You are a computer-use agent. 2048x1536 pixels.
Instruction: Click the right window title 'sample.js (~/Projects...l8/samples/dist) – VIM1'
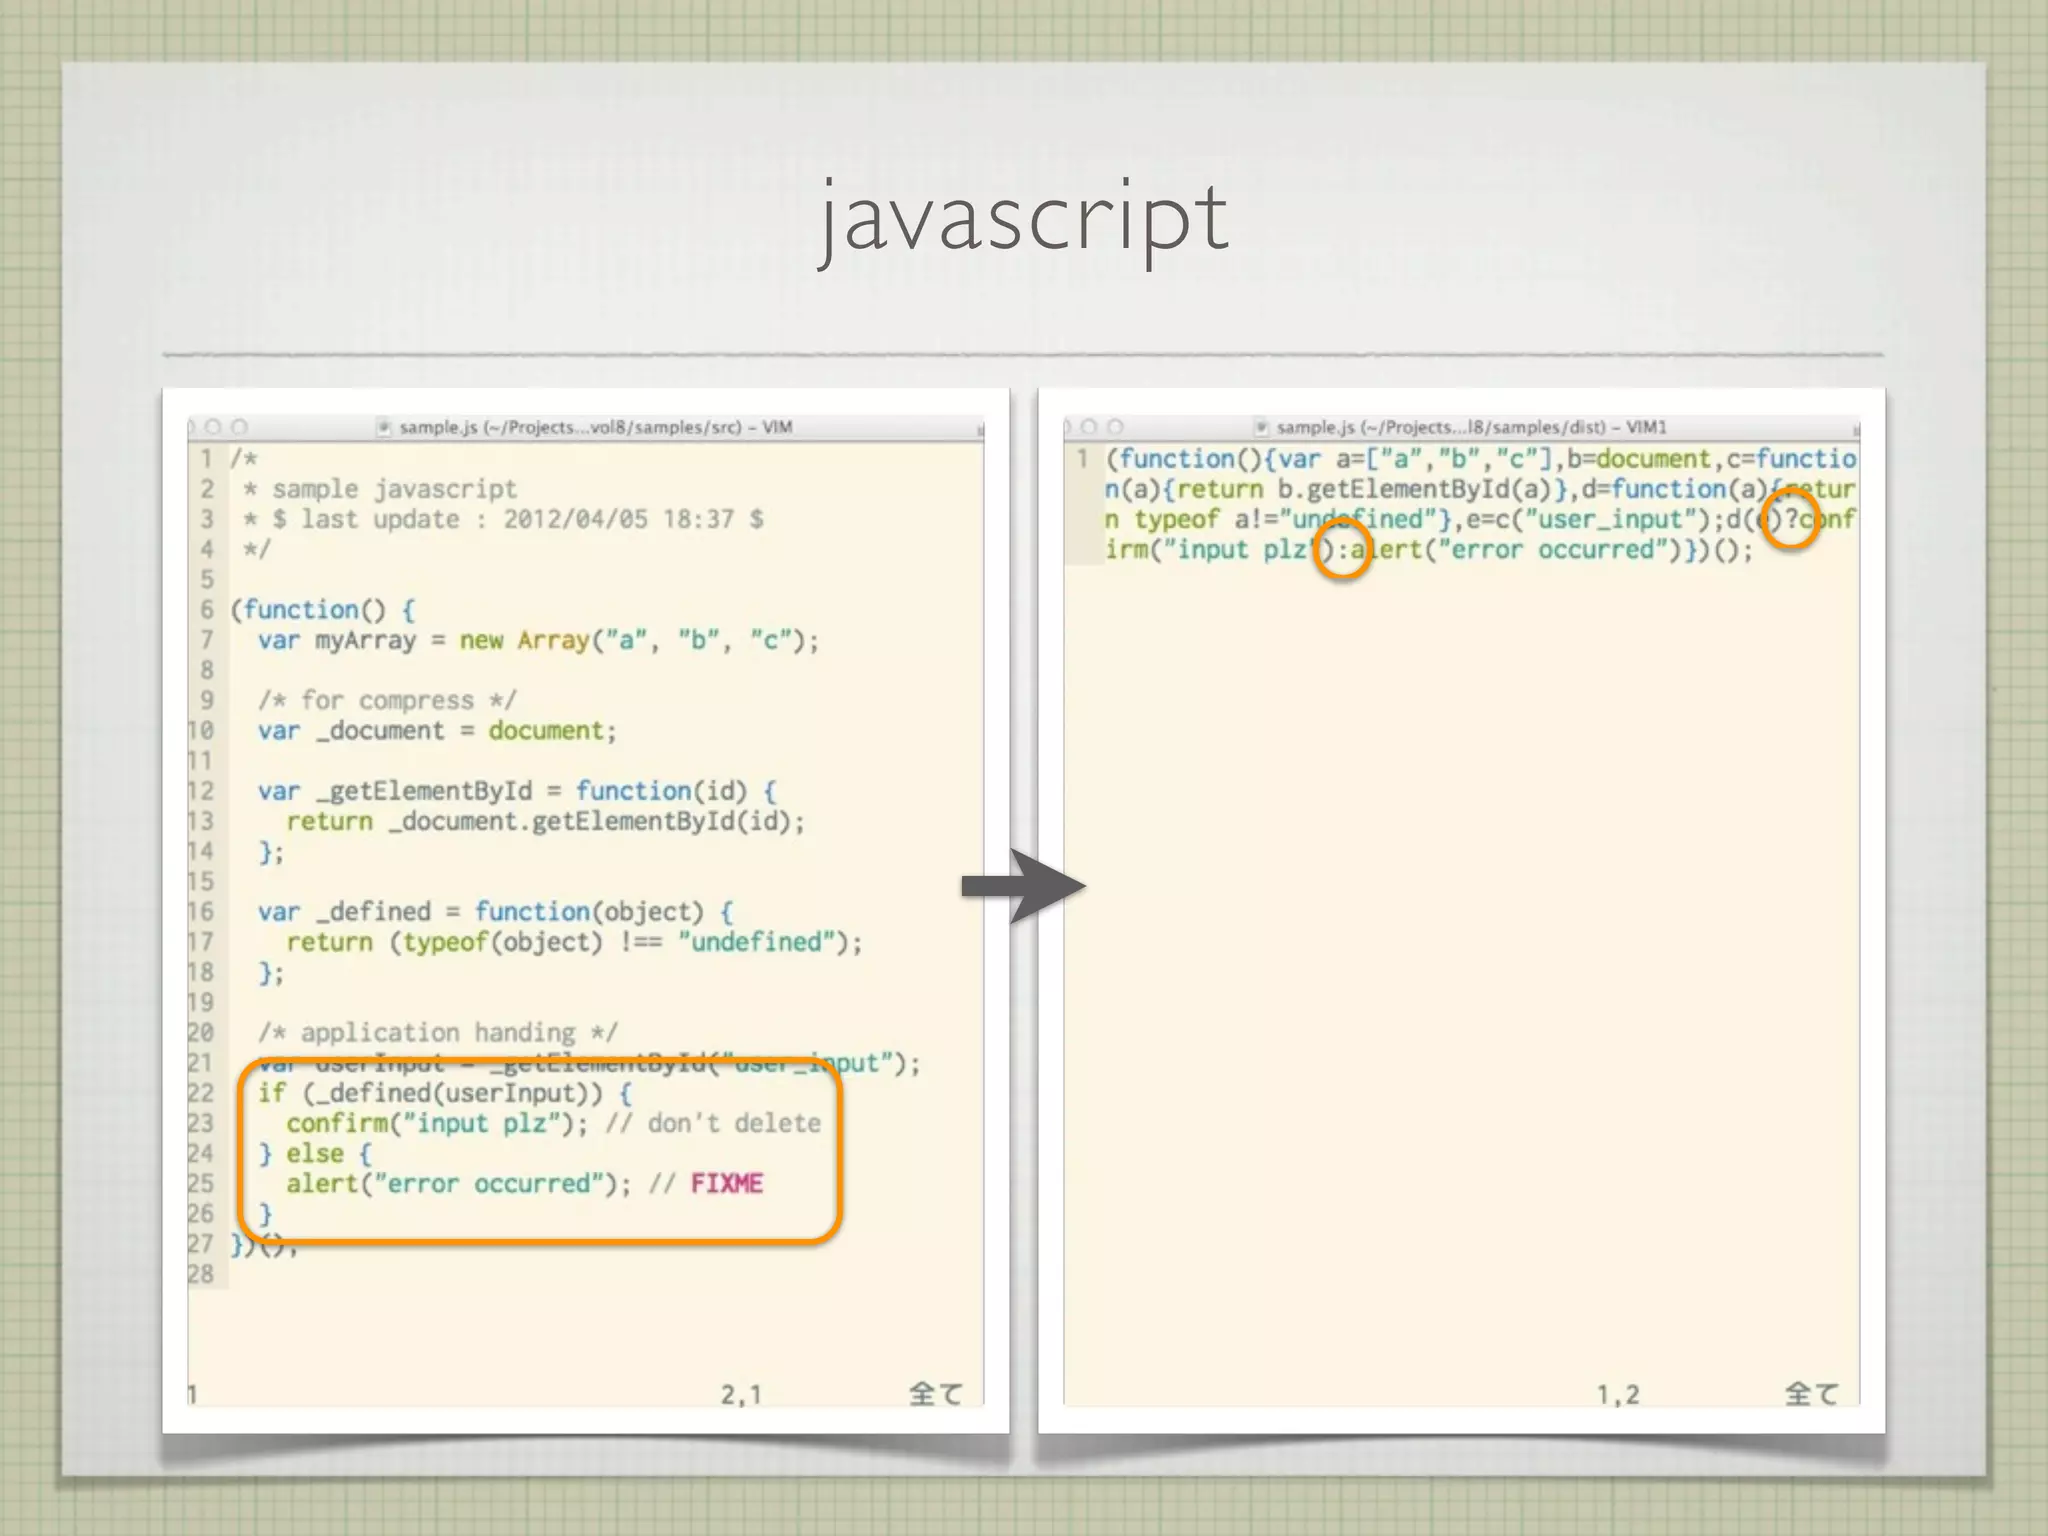pos(1471,427)
